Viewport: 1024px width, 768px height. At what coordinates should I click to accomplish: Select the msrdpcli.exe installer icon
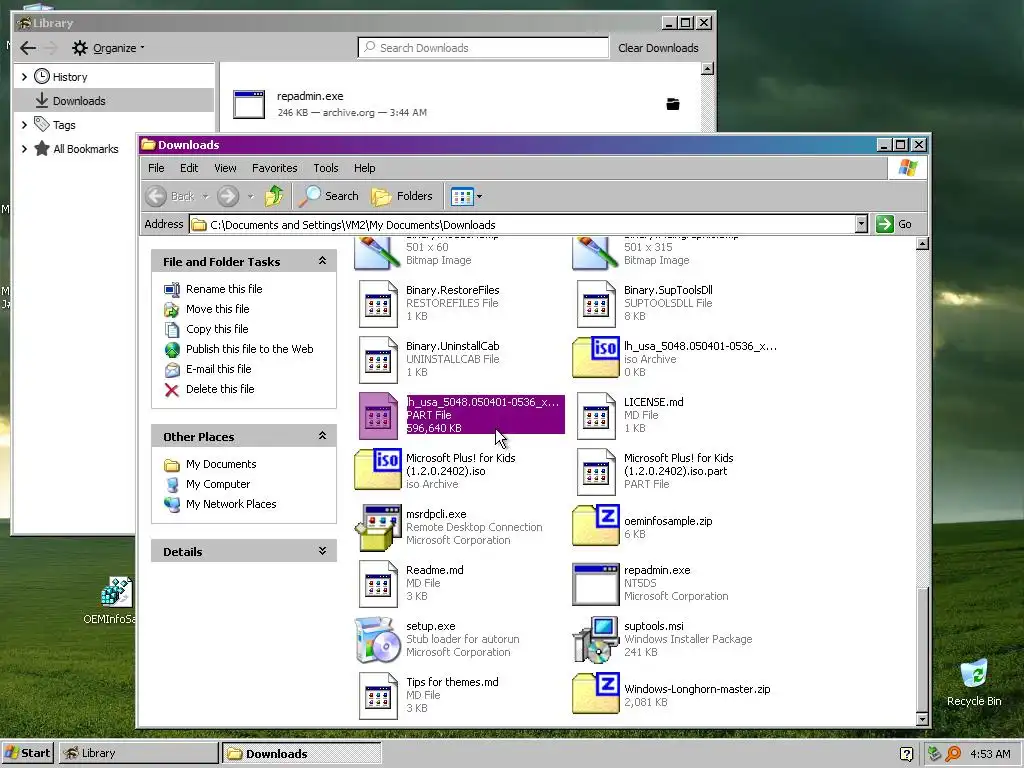point(378,527)
